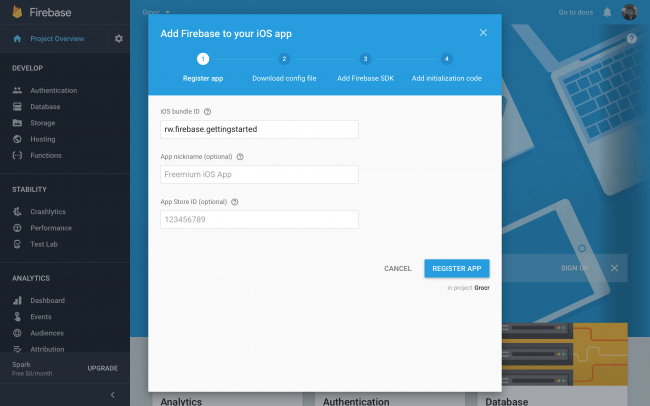Collapse the sidebar with chevron
The height and width of the screenshot is (406, 650).
coord(112,394)
